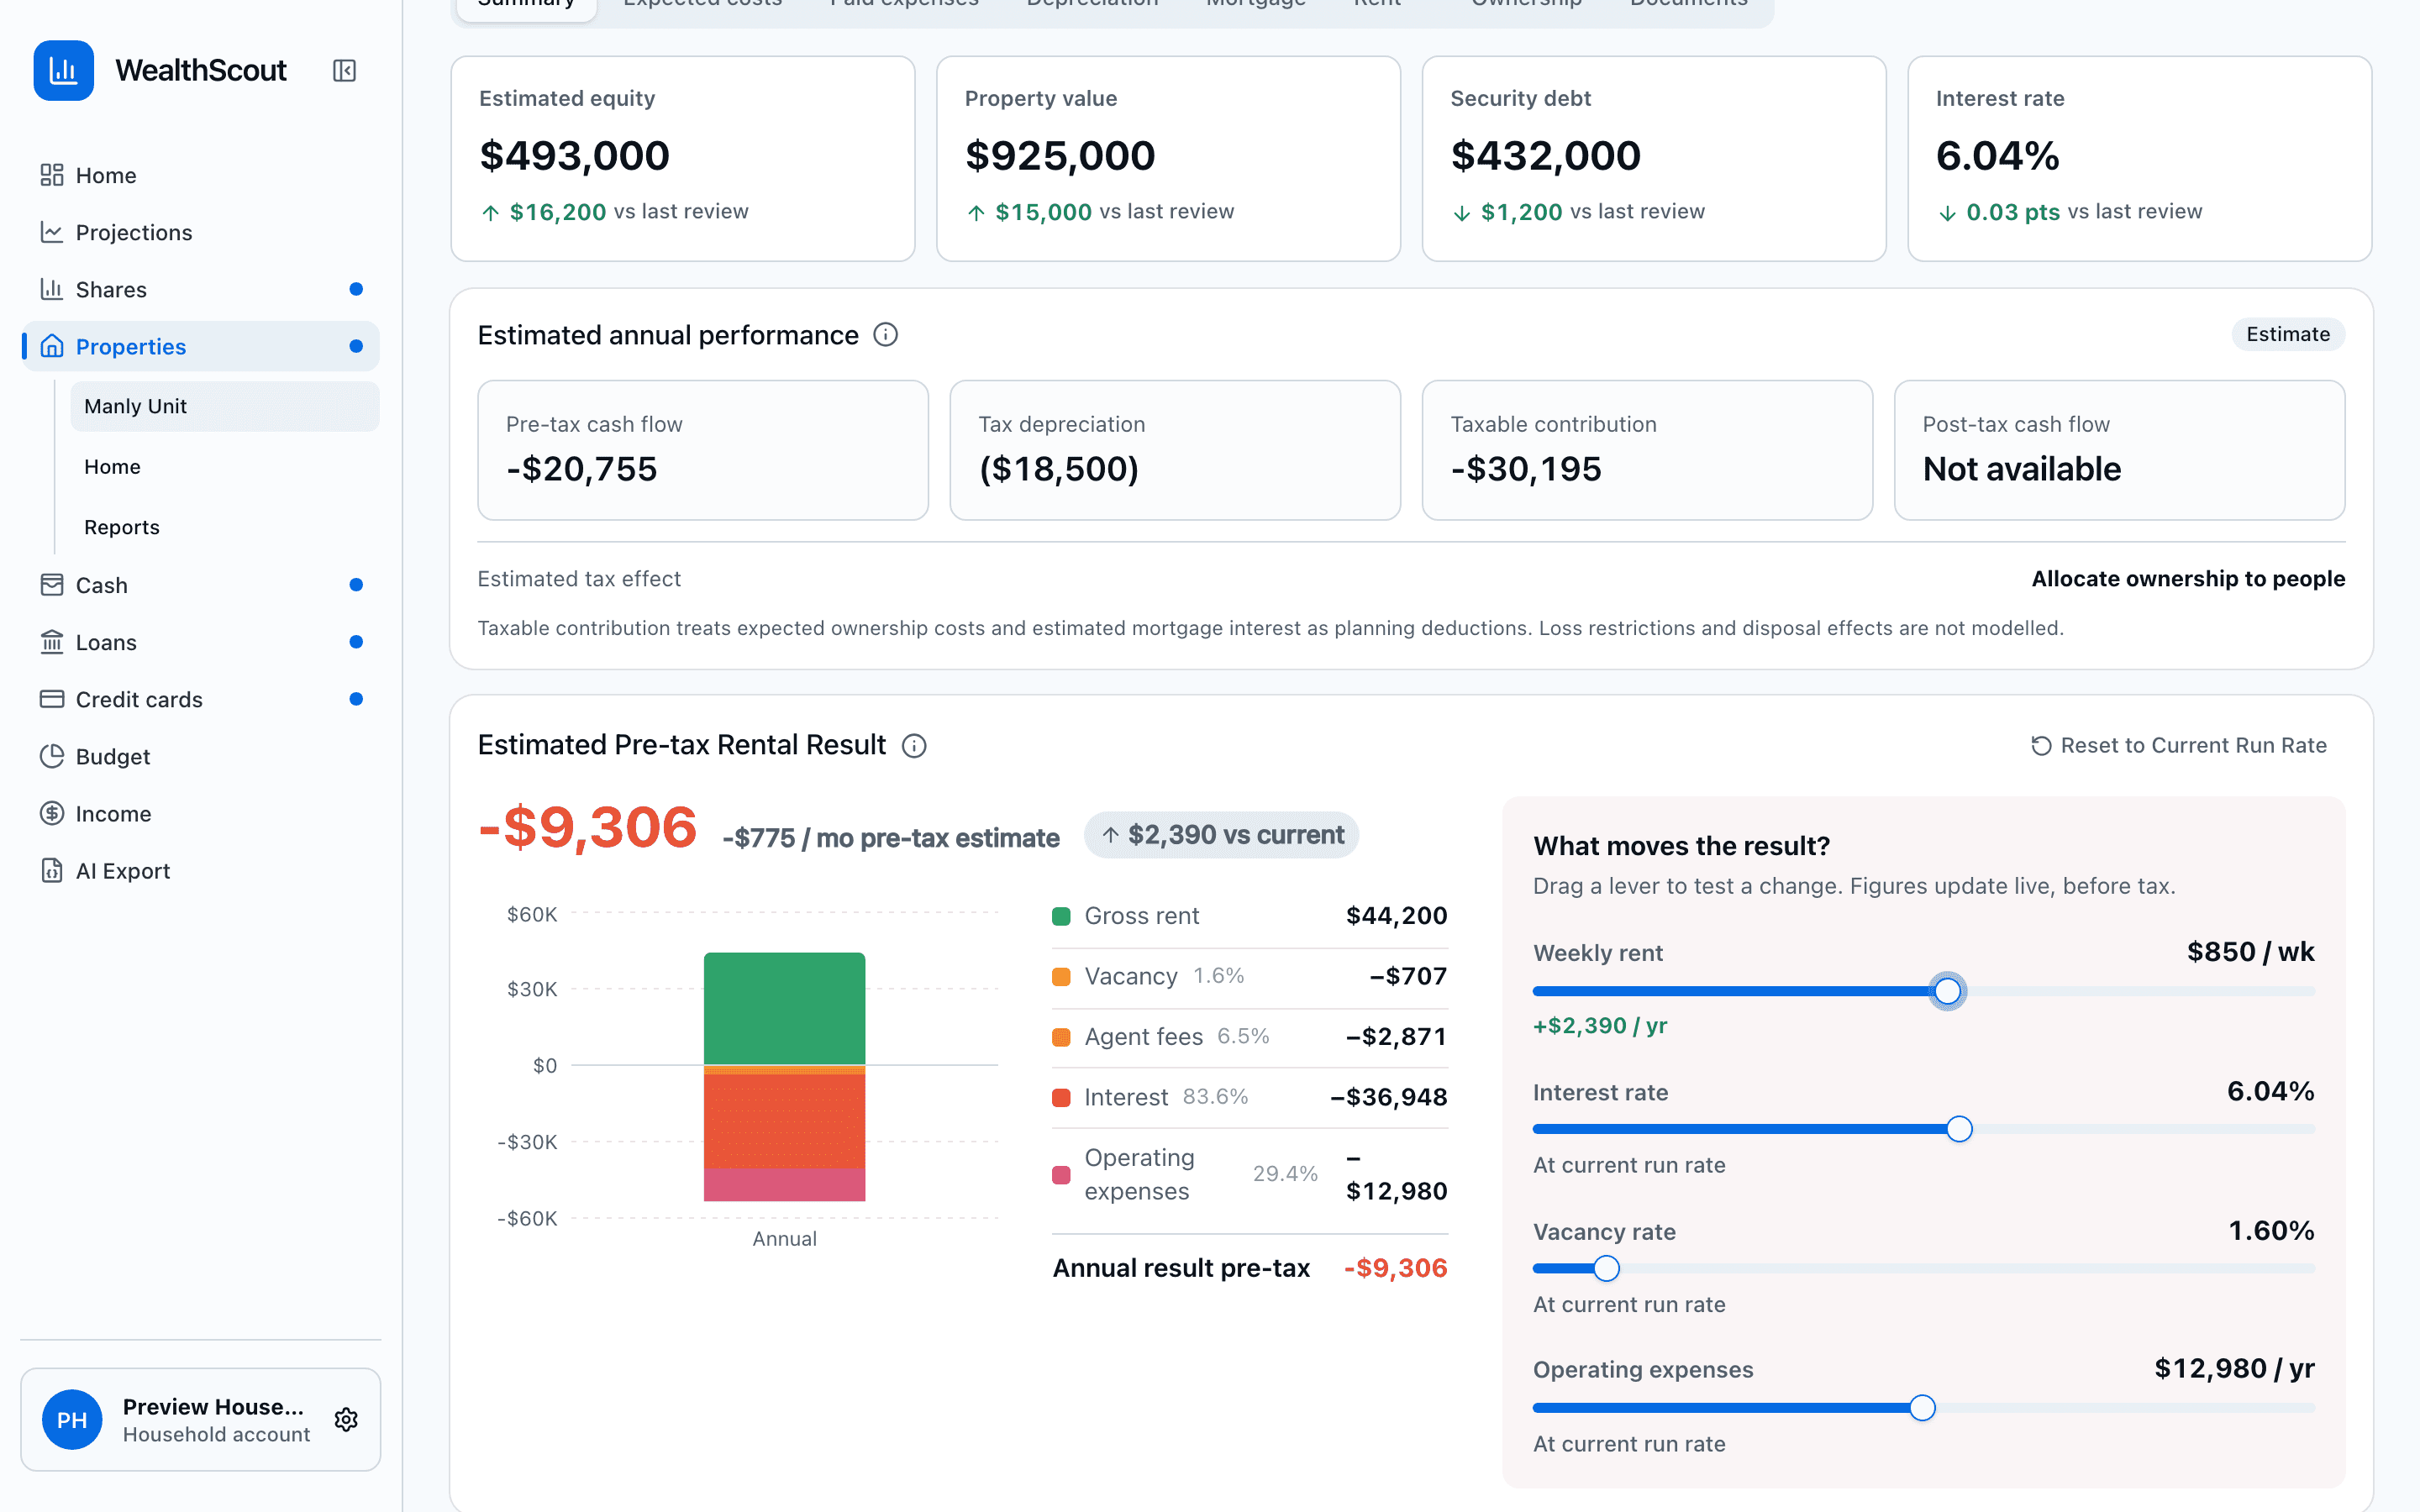Click the Tax depreciation card
Image resolution: width=2420 pixels, height=1512 pixels.
pos(1175,450)
